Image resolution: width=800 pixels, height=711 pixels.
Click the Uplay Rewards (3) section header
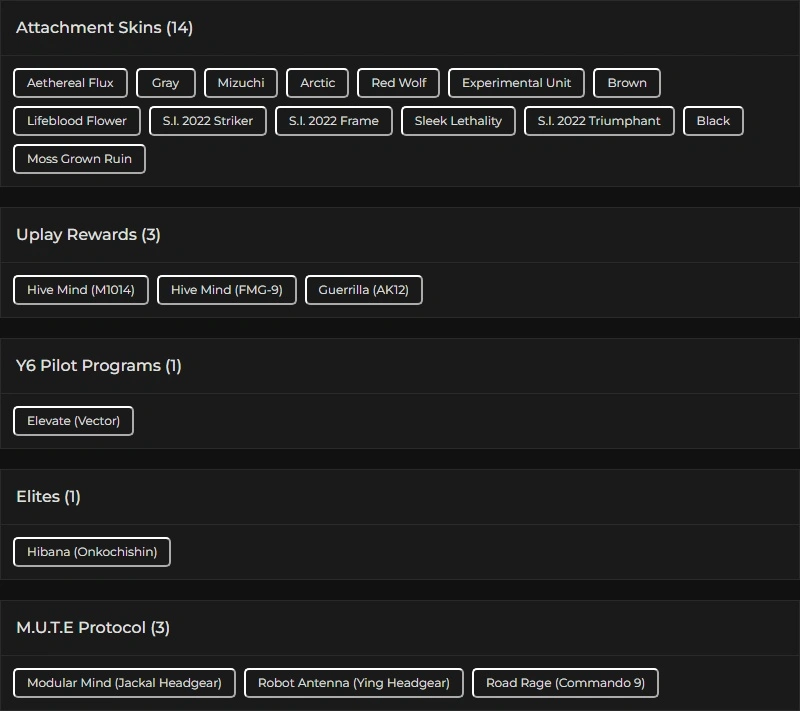(88, 235)
